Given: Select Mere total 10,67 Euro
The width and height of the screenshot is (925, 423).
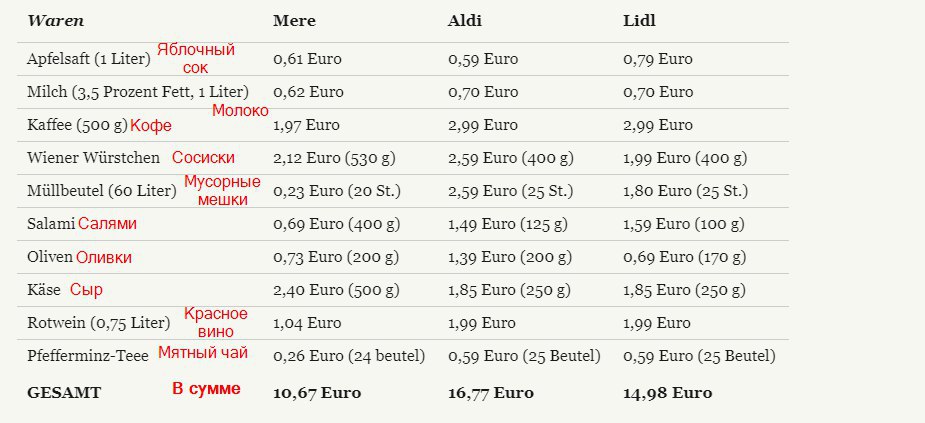Looking at the screenshot, I should (317, 393).
